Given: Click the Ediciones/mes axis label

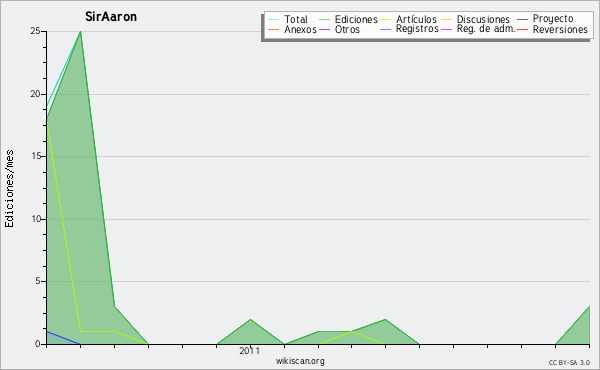Looking at the screenshot, I should click(x=9, y=189).
